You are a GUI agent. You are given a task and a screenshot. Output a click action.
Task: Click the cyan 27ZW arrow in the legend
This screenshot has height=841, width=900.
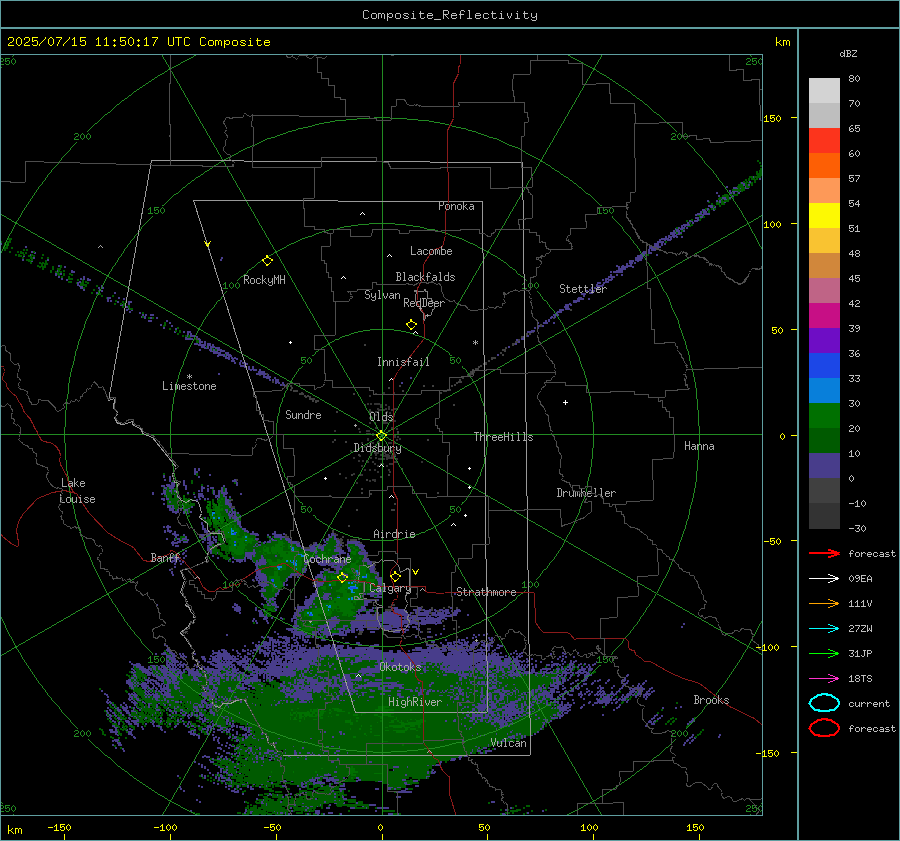click(824, 629)
